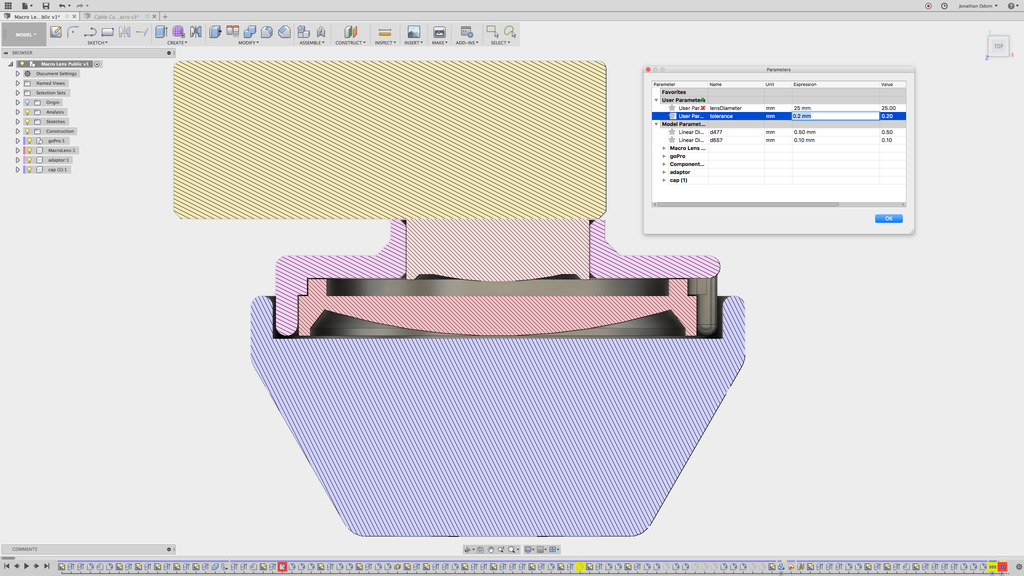
Task: Expand the adaptor group in Parameters
Action: 664,172
